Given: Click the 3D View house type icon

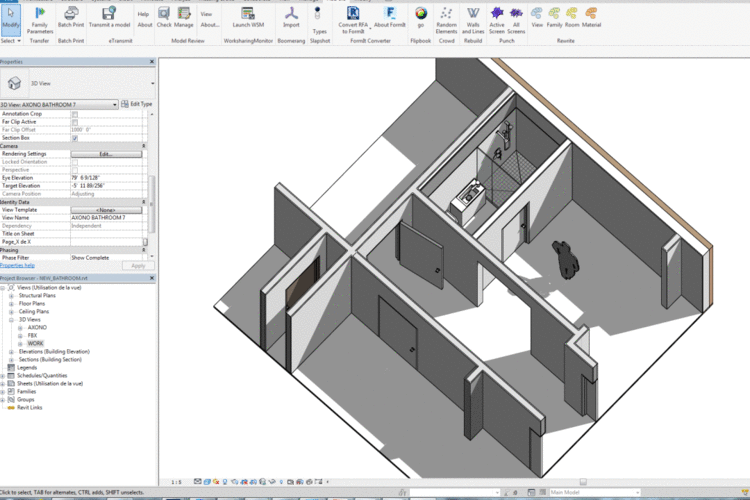Looking at the screenshot, I should (14, 83).
